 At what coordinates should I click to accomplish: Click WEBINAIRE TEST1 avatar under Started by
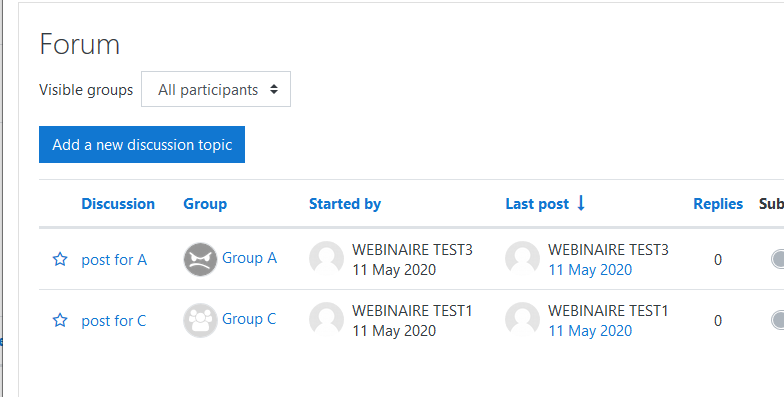coord(326,320)
